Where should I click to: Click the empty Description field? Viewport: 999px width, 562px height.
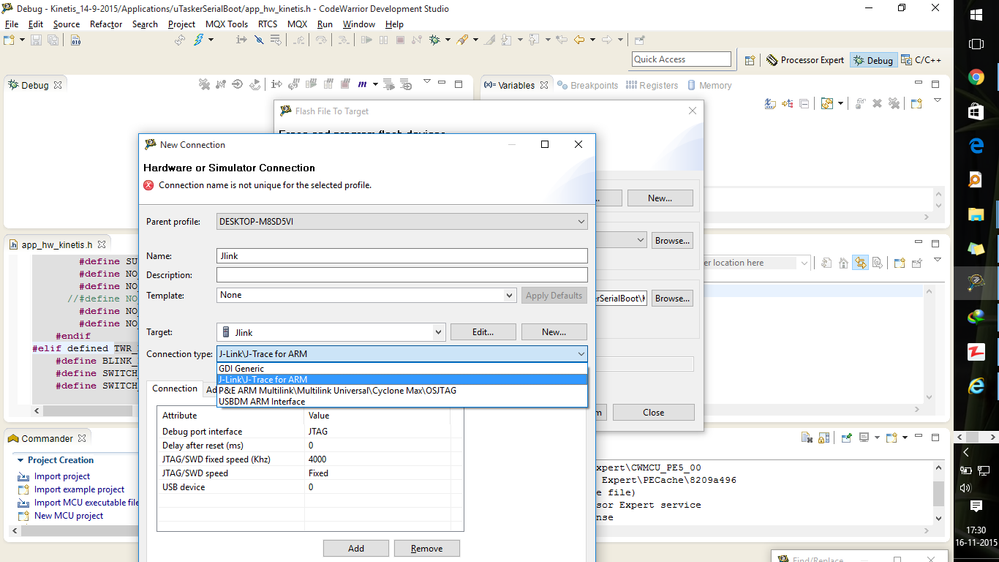(401, 275)
